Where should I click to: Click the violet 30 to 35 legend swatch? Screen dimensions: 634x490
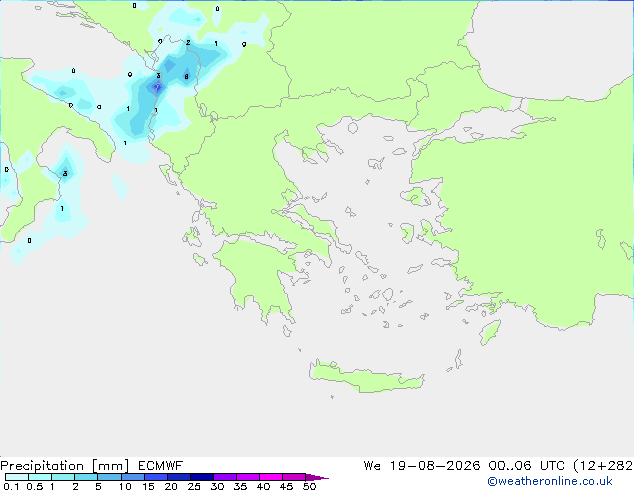225,477
